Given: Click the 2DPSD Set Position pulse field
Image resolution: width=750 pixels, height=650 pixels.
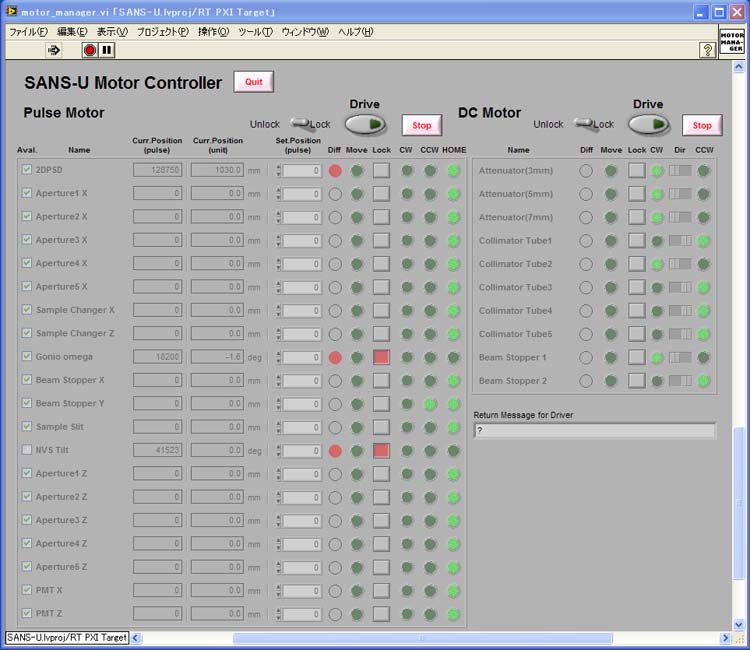Looking at the screenshot, I should (302, 170).
